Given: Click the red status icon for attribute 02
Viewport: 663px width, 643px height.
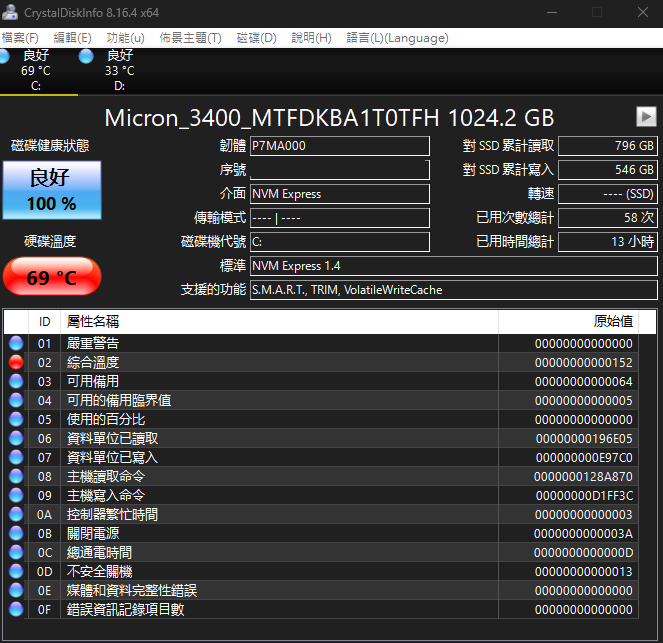Looking at the screenshot, I should click(x=16, y=362).
